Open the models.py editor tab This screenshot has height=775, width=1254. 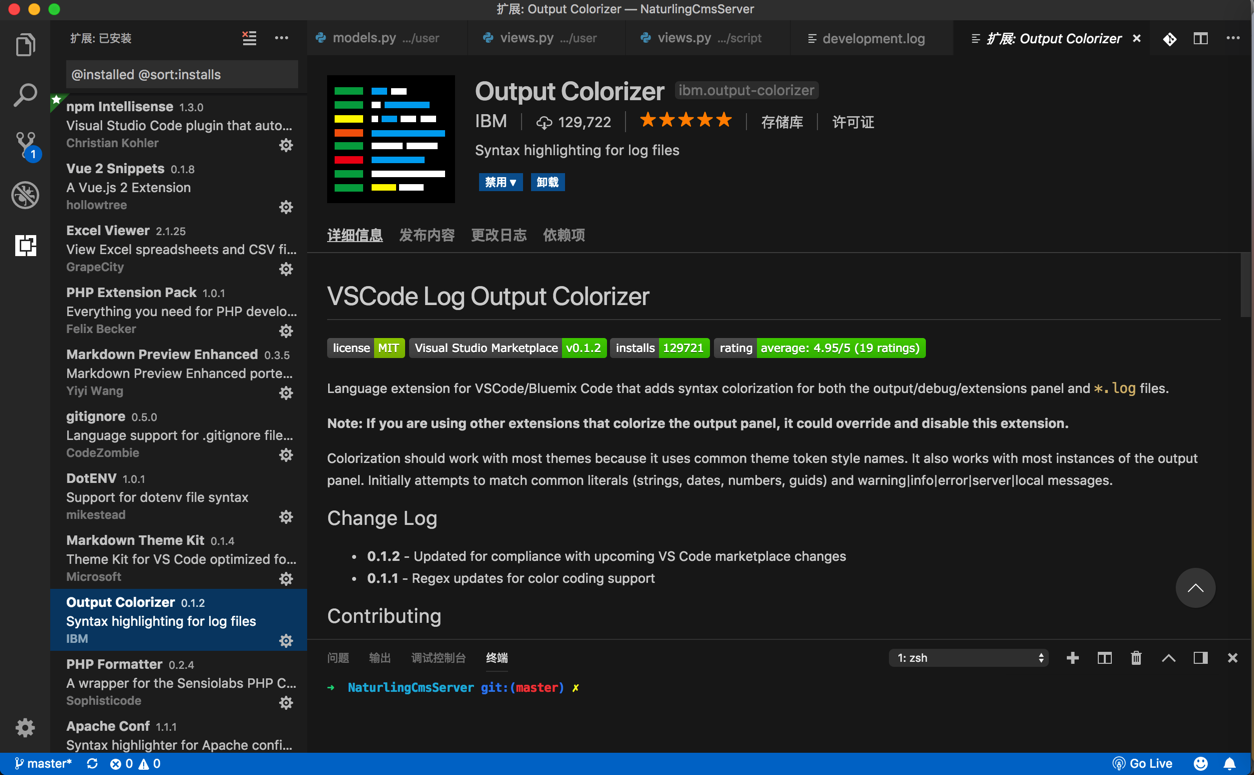tap(387, 38)
